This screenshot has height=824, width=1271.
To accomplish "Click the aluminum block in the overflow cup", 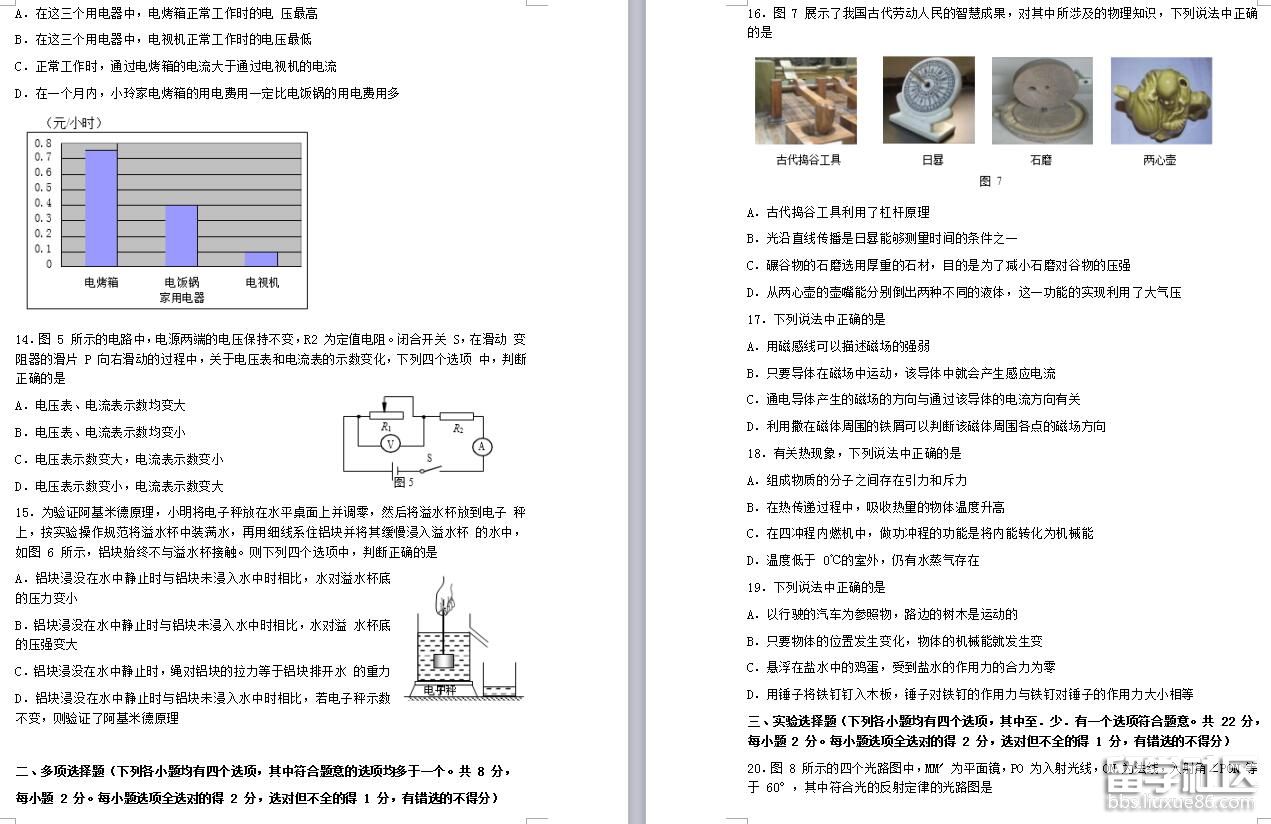I will 441,660.
